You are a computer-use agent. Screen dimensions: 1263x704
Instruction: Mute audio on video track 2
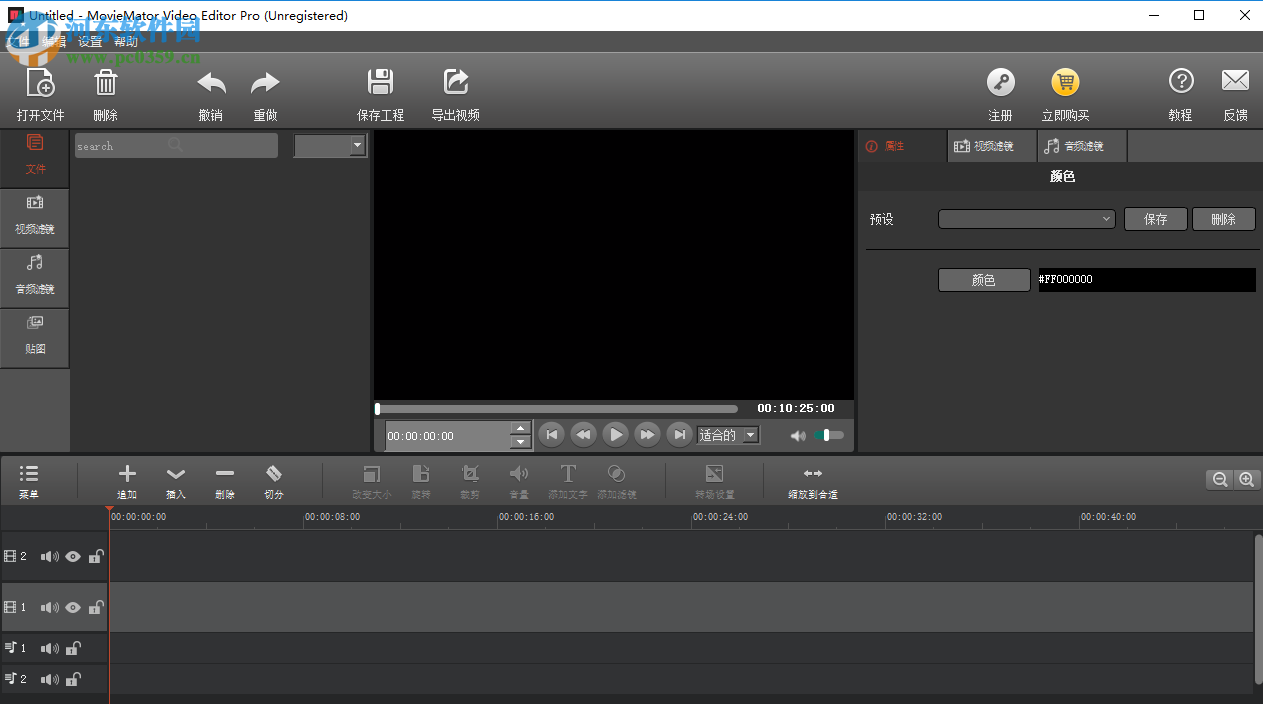click(49, 556)
